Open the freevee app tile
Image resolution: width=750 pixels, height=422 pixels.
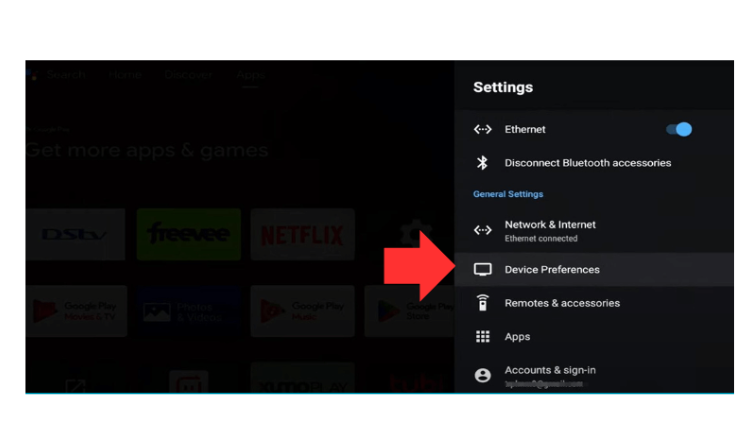pyautogui.click(x=188, y=234)
